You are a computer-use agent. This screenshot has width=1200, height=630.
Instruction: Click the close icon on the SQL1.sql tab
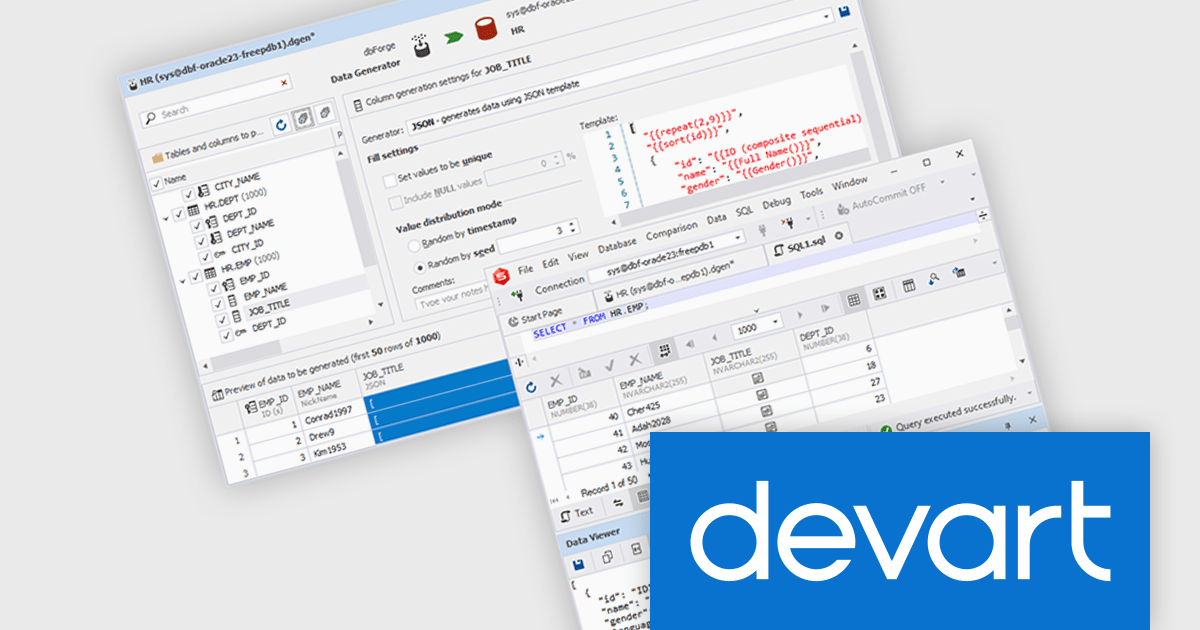[838, 235]
